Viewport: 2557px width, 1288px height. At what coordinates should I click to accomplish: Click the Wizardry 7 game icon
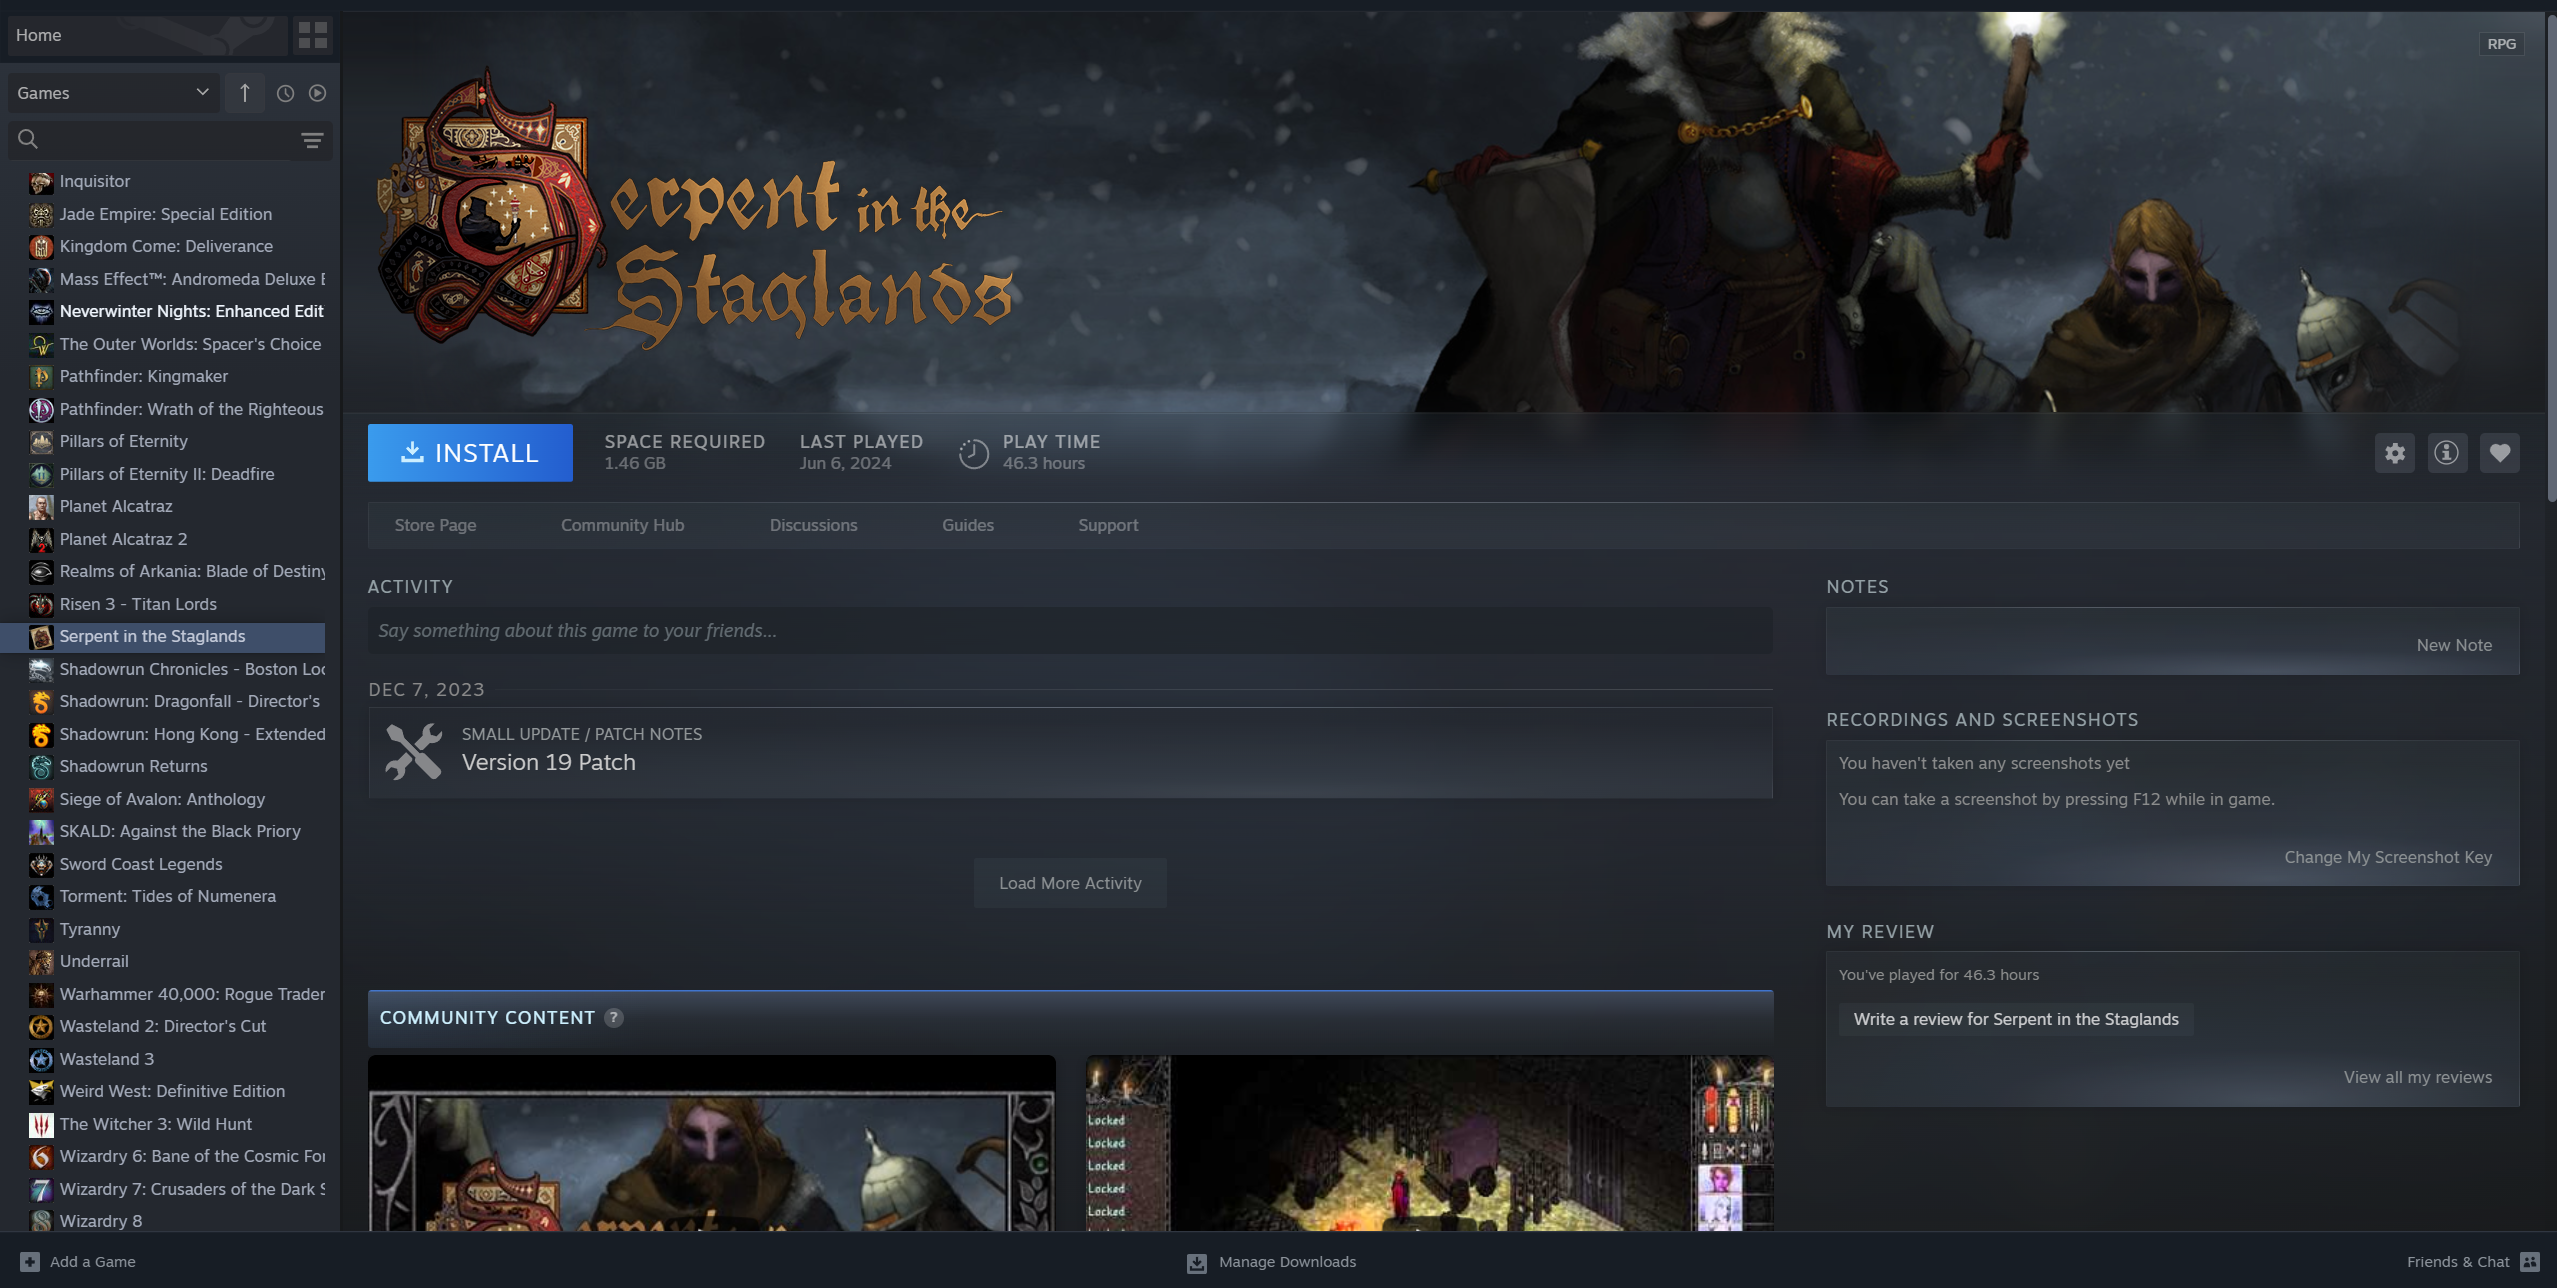(x=41, y=1190)
